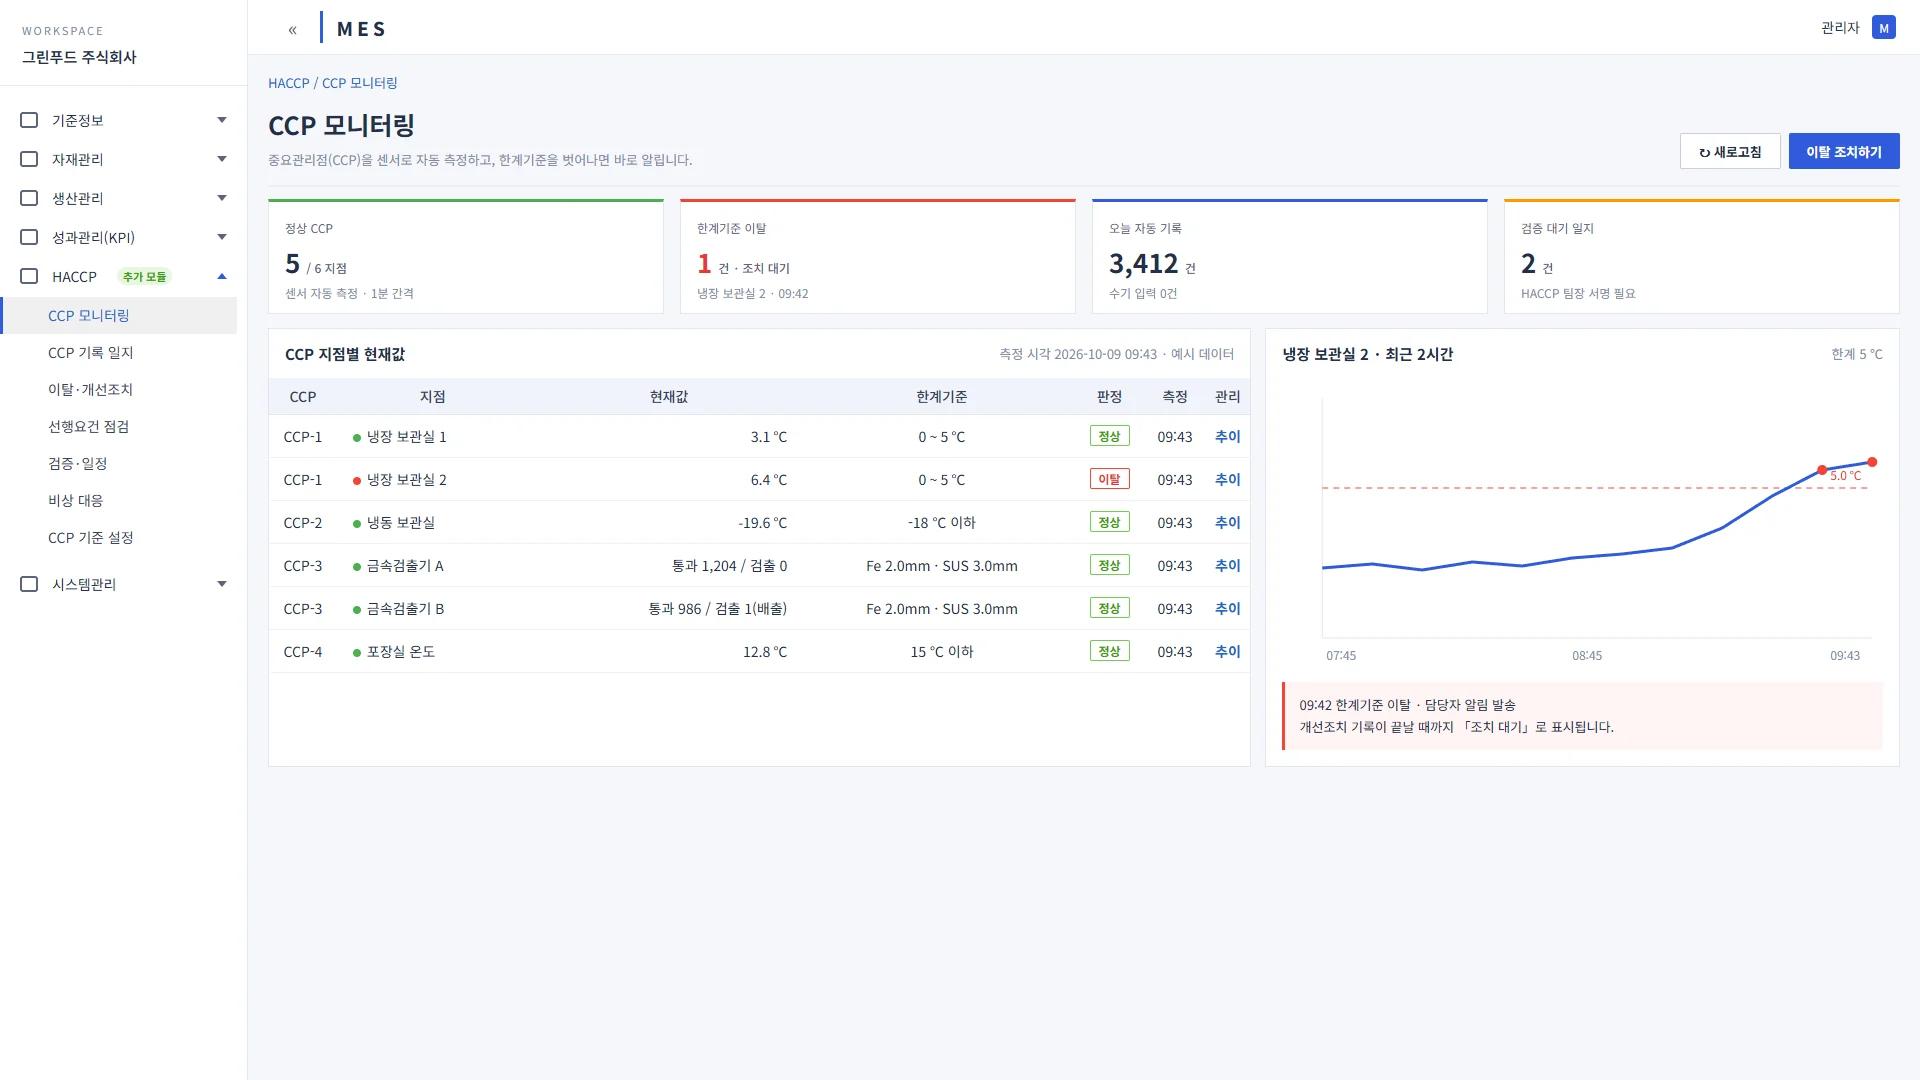Screen dimensions: 1920x1080
Task: Click the 기준정보 menu square icon
Action: 29,120
